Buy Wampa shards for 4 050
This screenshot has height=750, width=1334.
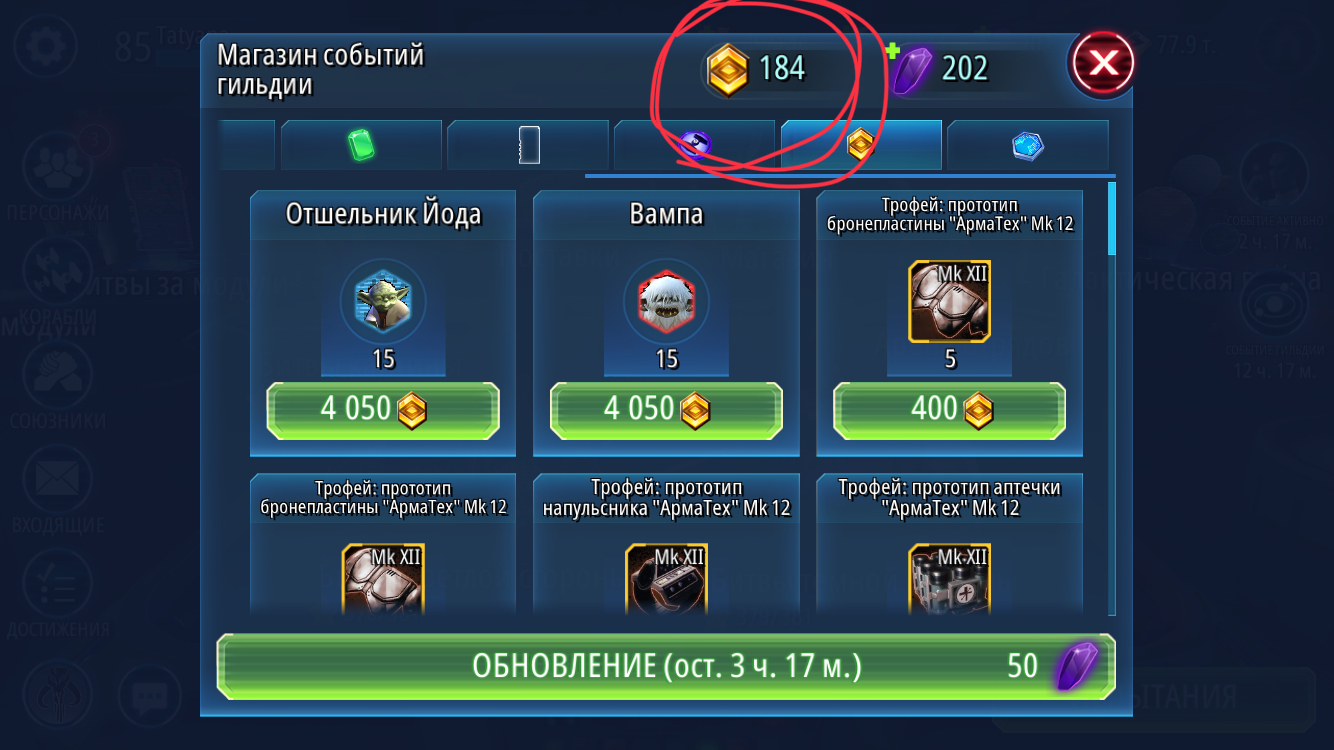[666, 409]
